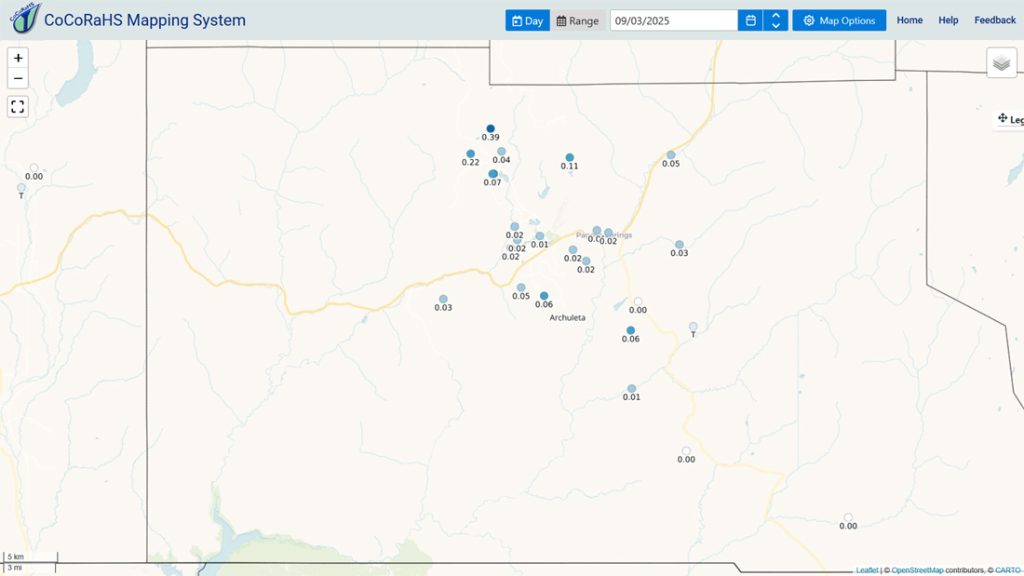Open the Map Options menu

[x=839, y=20]
